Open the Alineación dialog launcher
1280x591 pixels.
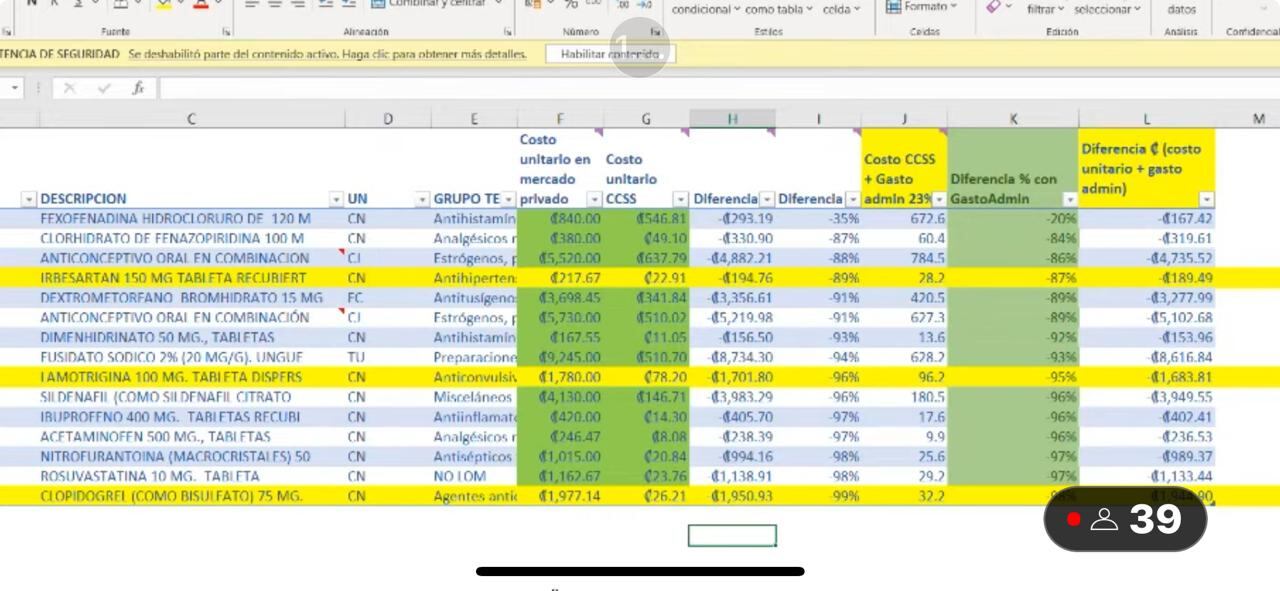tap(506, 32)
